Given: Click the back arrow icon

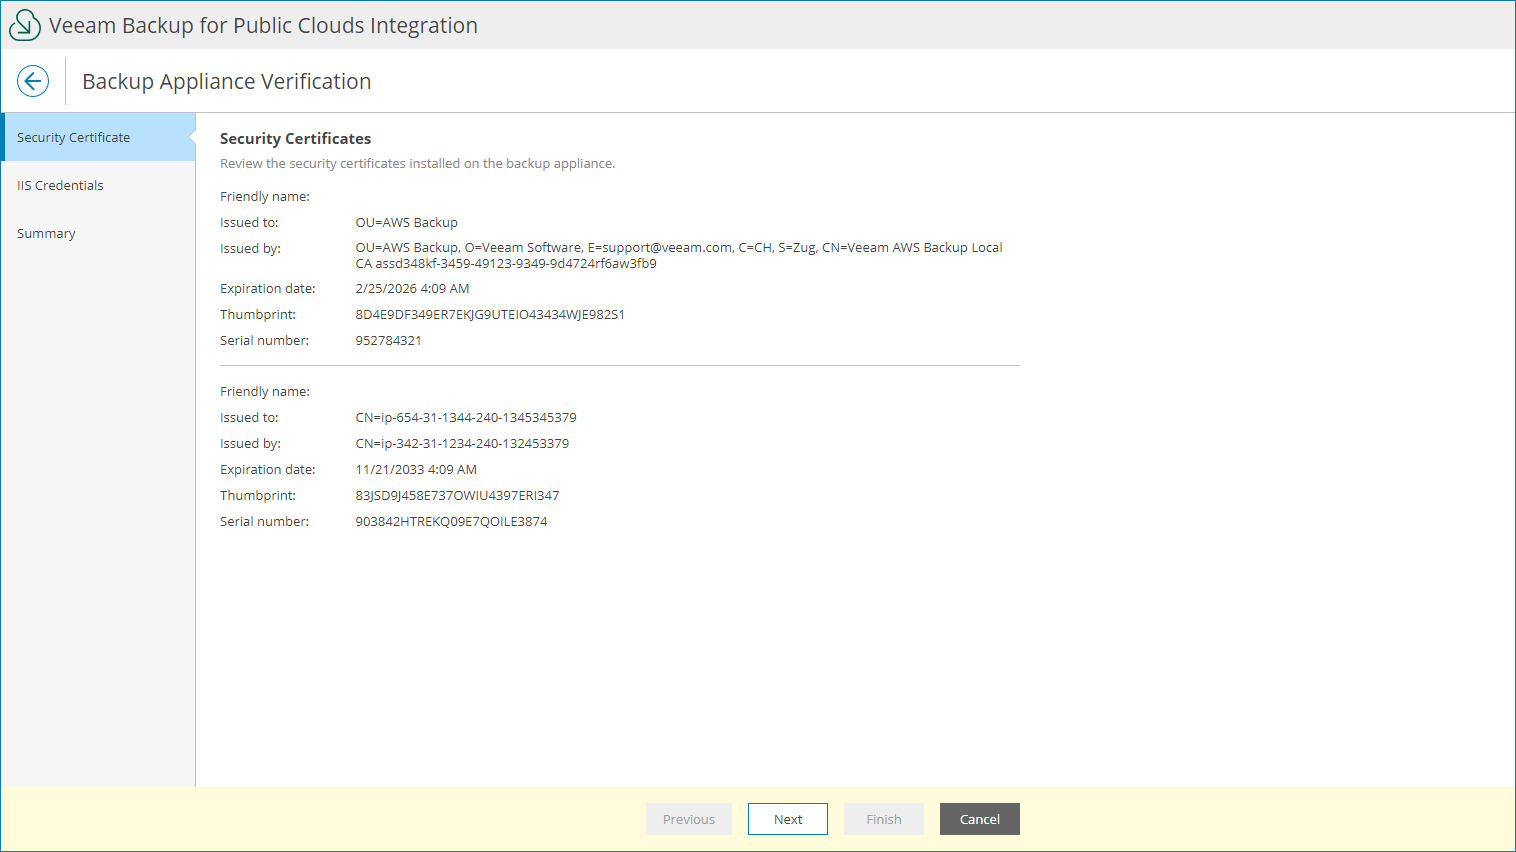Looking at the screenshot, I should 33,81.
